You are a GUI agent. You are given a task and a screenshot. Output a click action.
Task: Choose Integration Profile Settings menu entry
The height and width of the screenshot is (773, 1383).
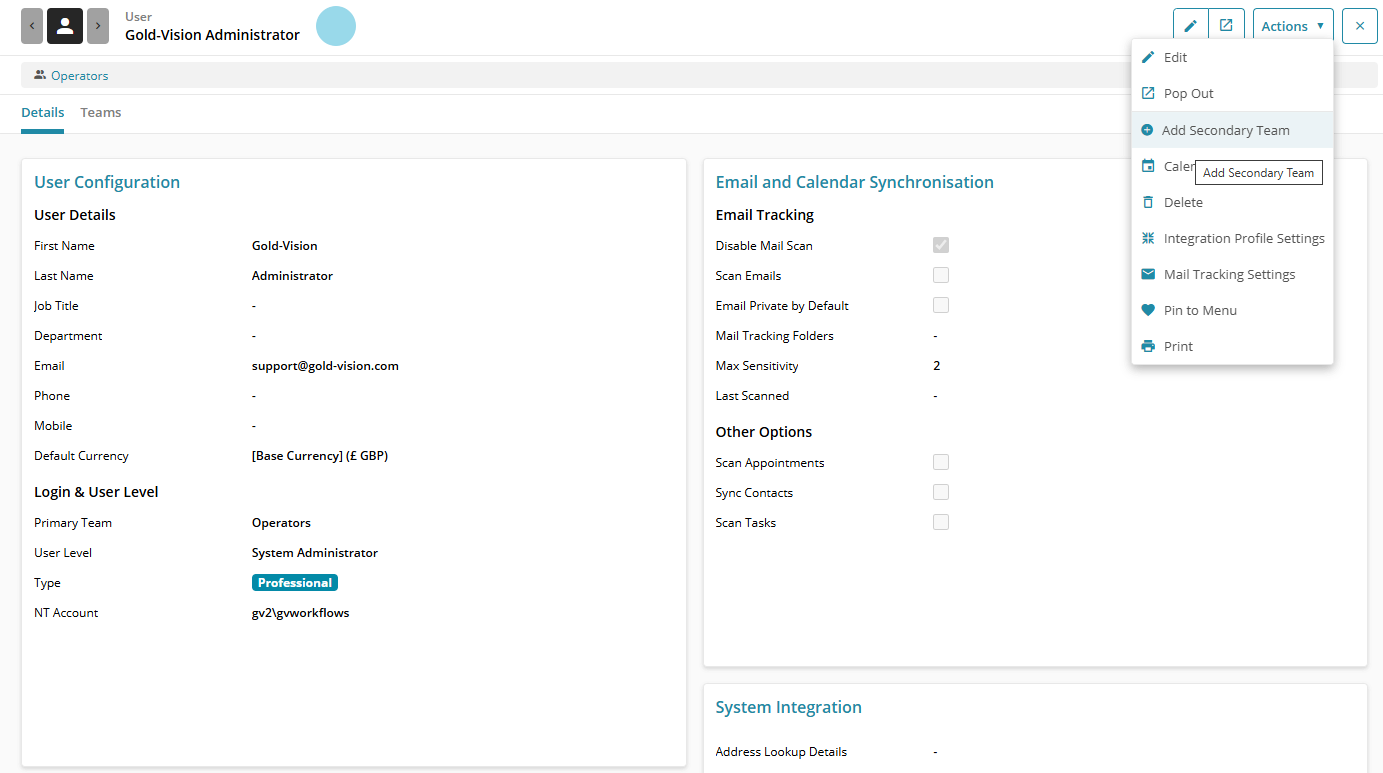(1243, 238)
